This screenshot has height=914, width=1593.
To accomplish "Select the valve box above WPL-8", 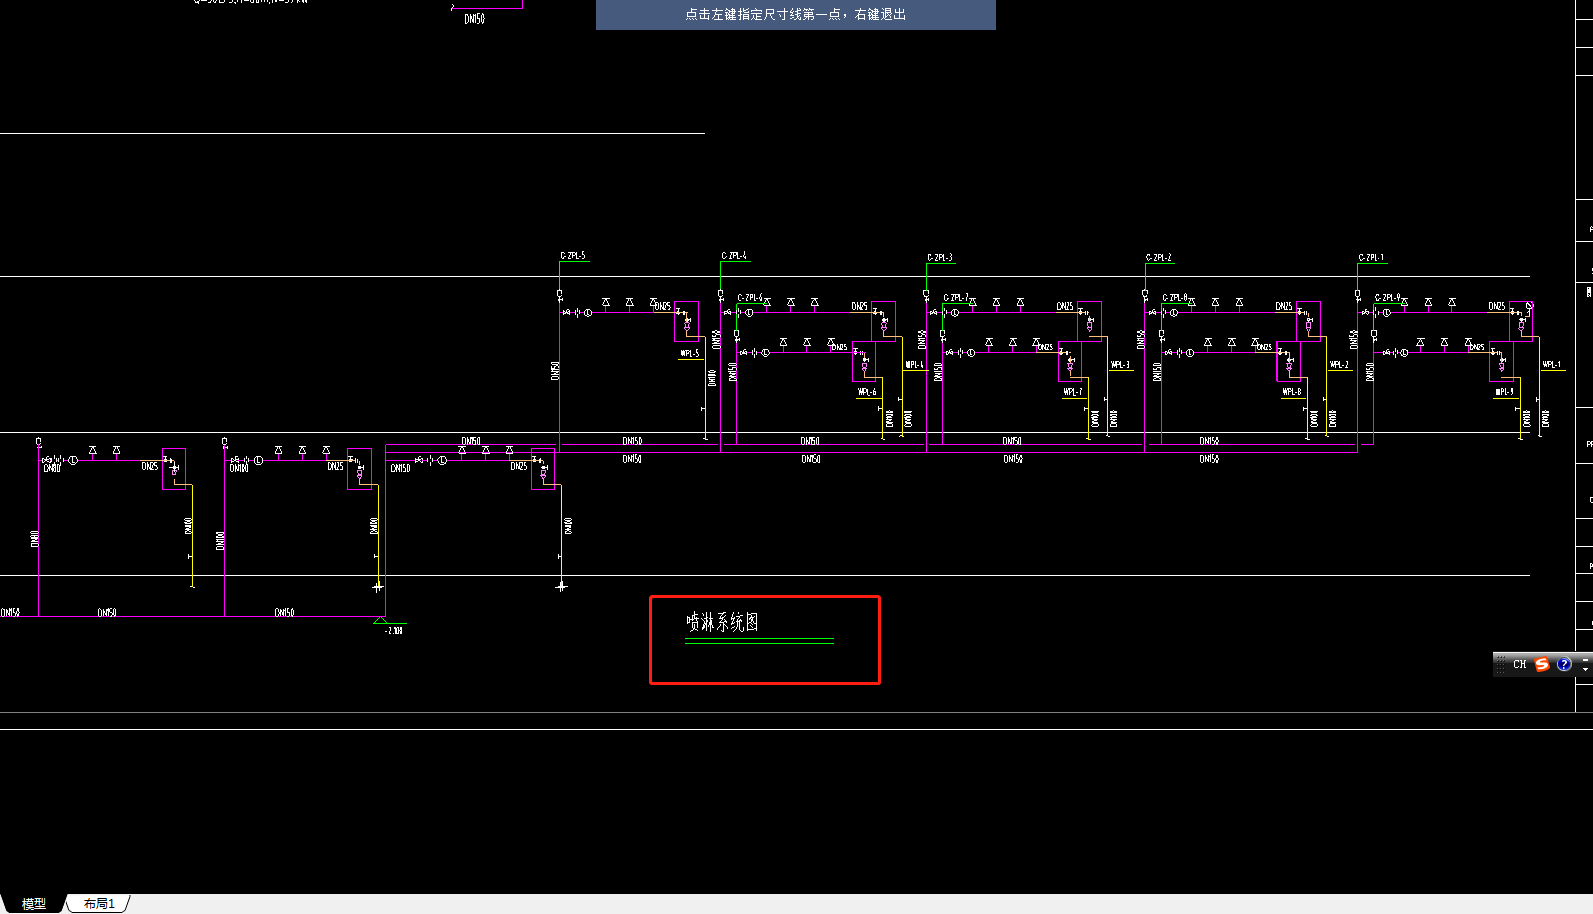I will (x=1289, y=361).
